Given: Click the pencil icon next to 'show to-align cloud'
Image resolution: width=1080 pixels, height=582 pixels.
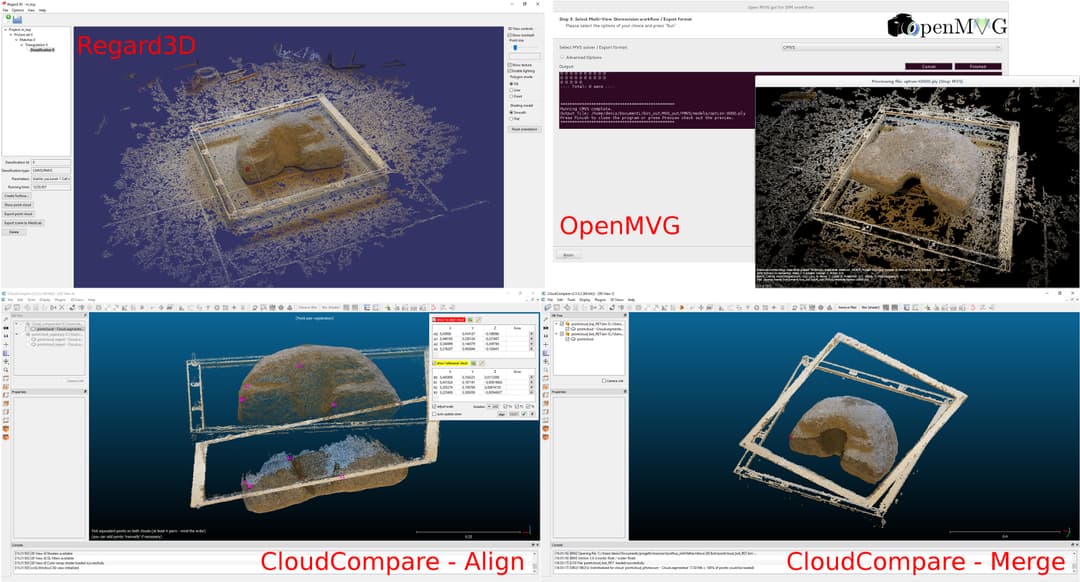Looking at the screenshot, I should coord(478,319).
